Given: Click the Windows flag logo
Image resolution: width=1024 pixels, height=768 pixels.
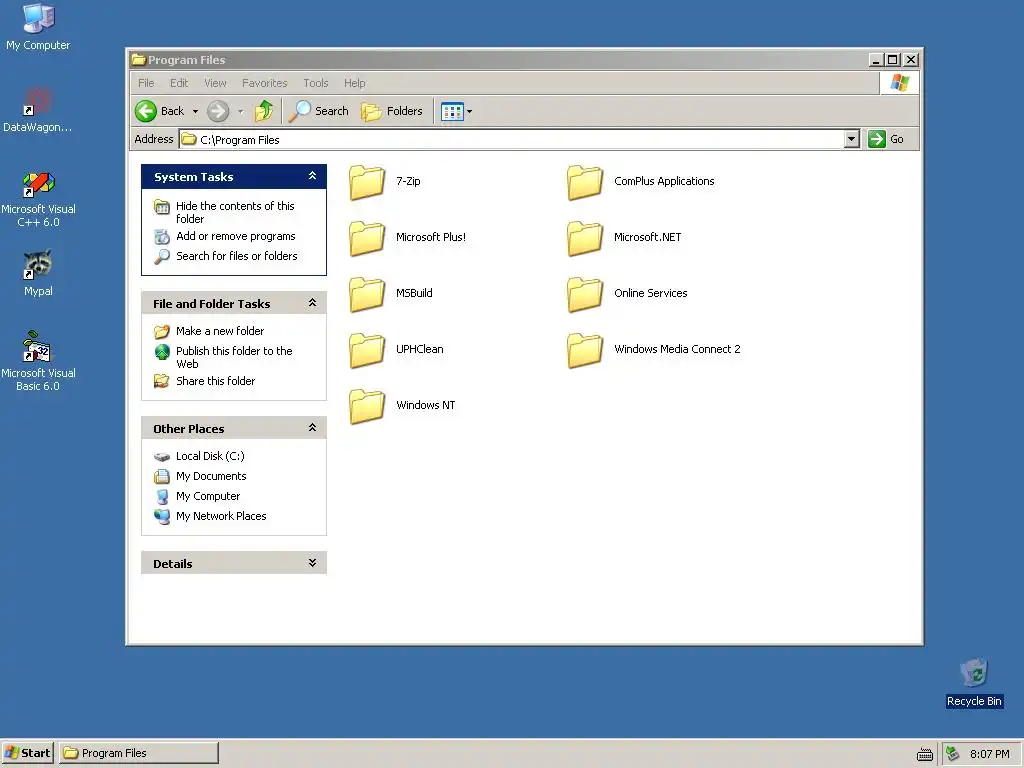Looking at the screenshot, I should pyautogui.click(x=900, y=83).
